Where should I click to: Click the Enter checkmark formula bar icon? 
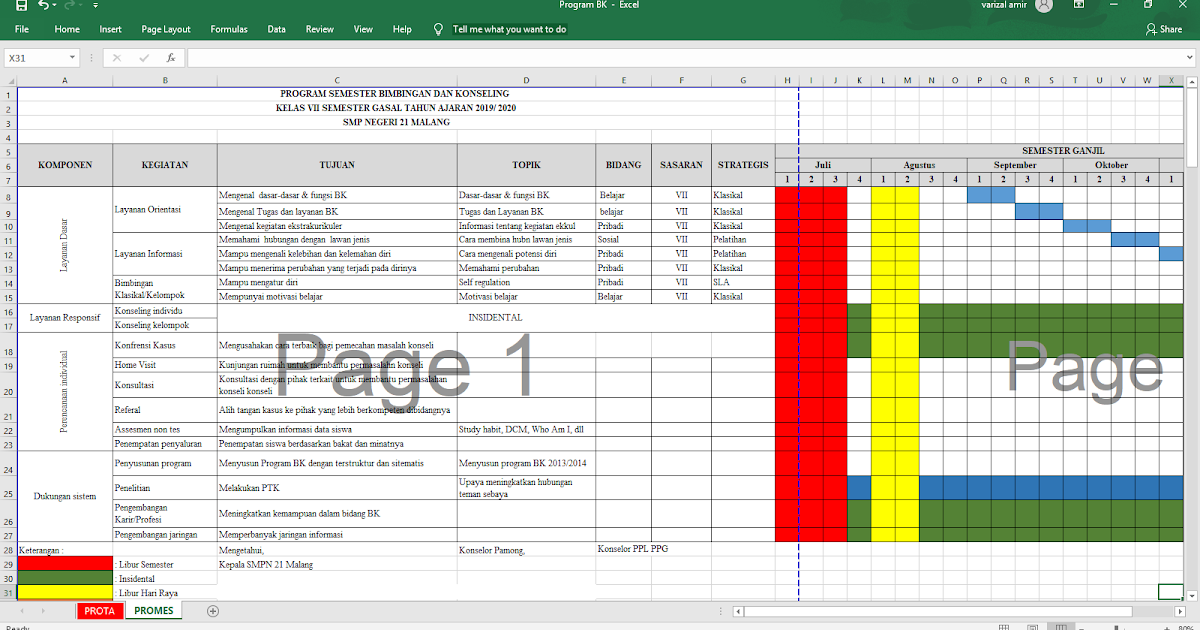coord(145,58)
